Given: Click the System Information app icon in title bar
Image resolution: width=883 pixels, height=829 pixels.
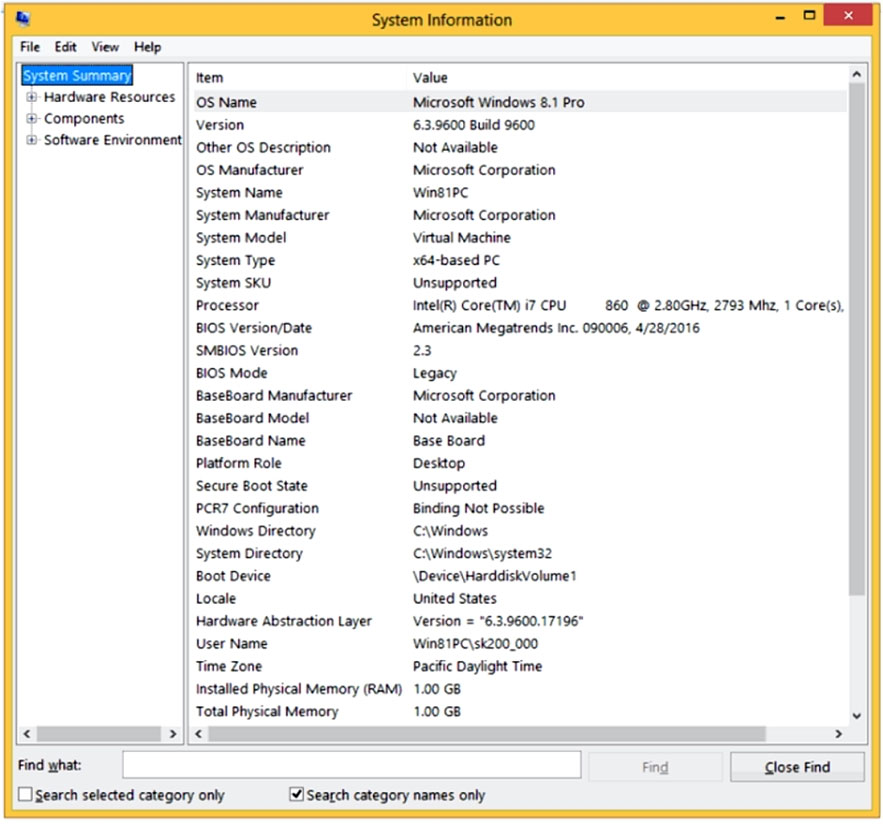Looking at the screenshot, I should [23, 19].
